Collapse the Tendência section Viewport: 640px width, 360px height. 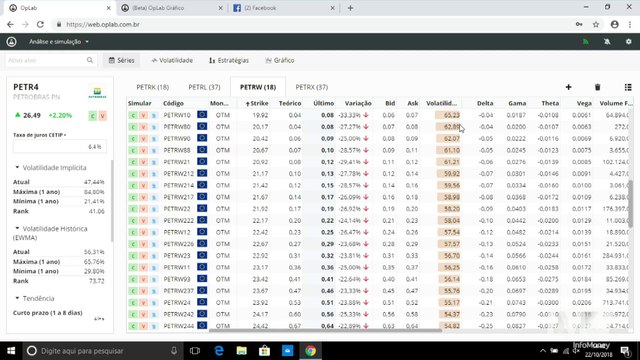[34, 298]
